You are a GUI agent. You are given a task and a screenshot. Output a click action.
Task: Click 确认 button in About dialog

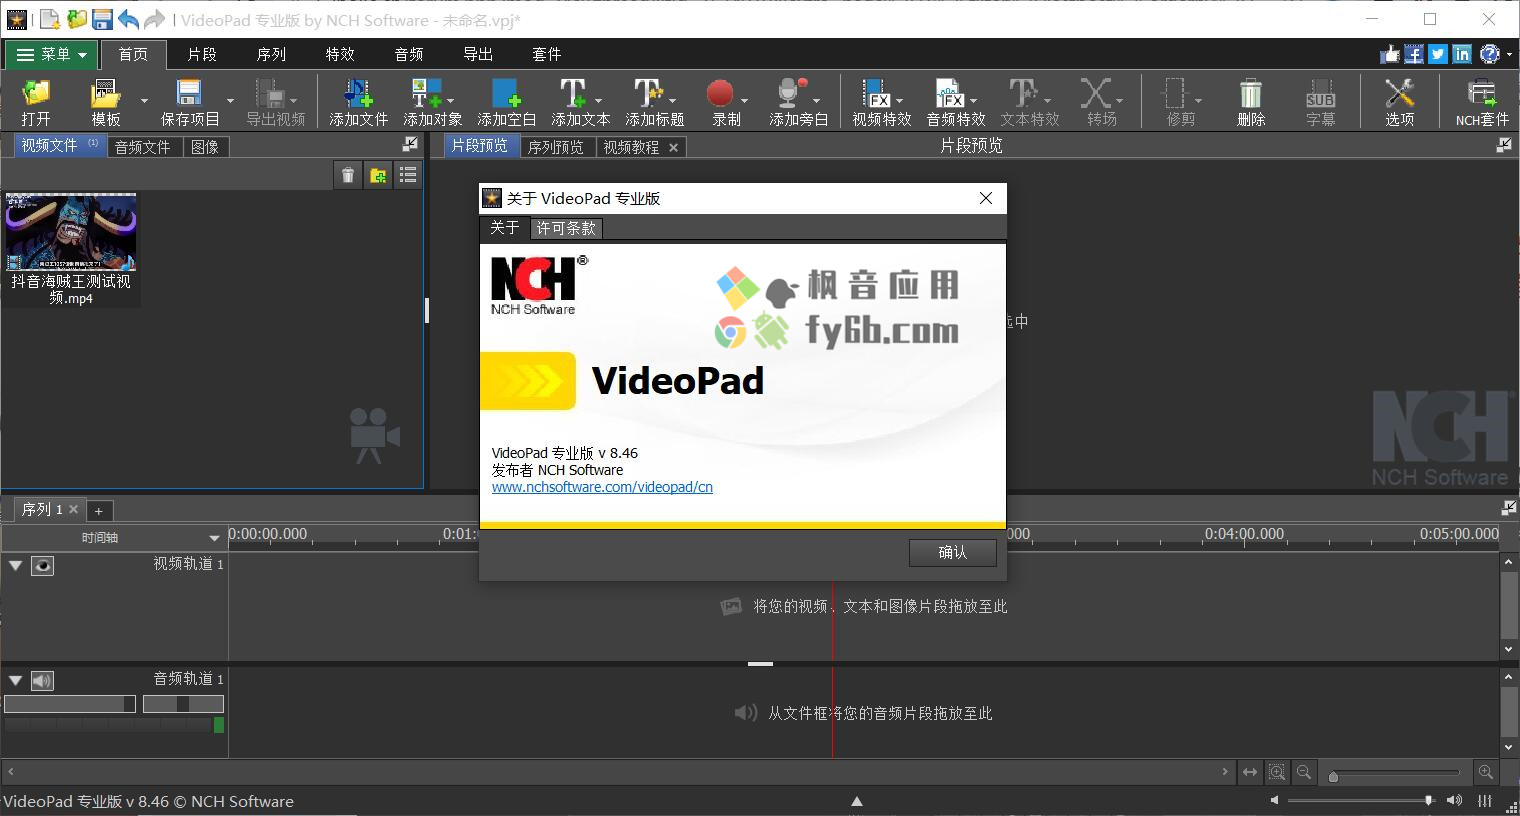953,552
